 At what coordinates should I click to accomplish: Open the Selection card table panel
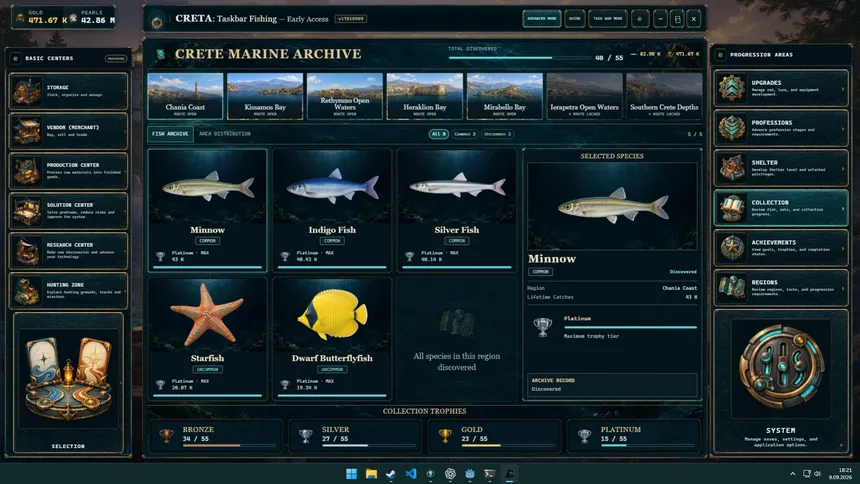pos(69,382)
